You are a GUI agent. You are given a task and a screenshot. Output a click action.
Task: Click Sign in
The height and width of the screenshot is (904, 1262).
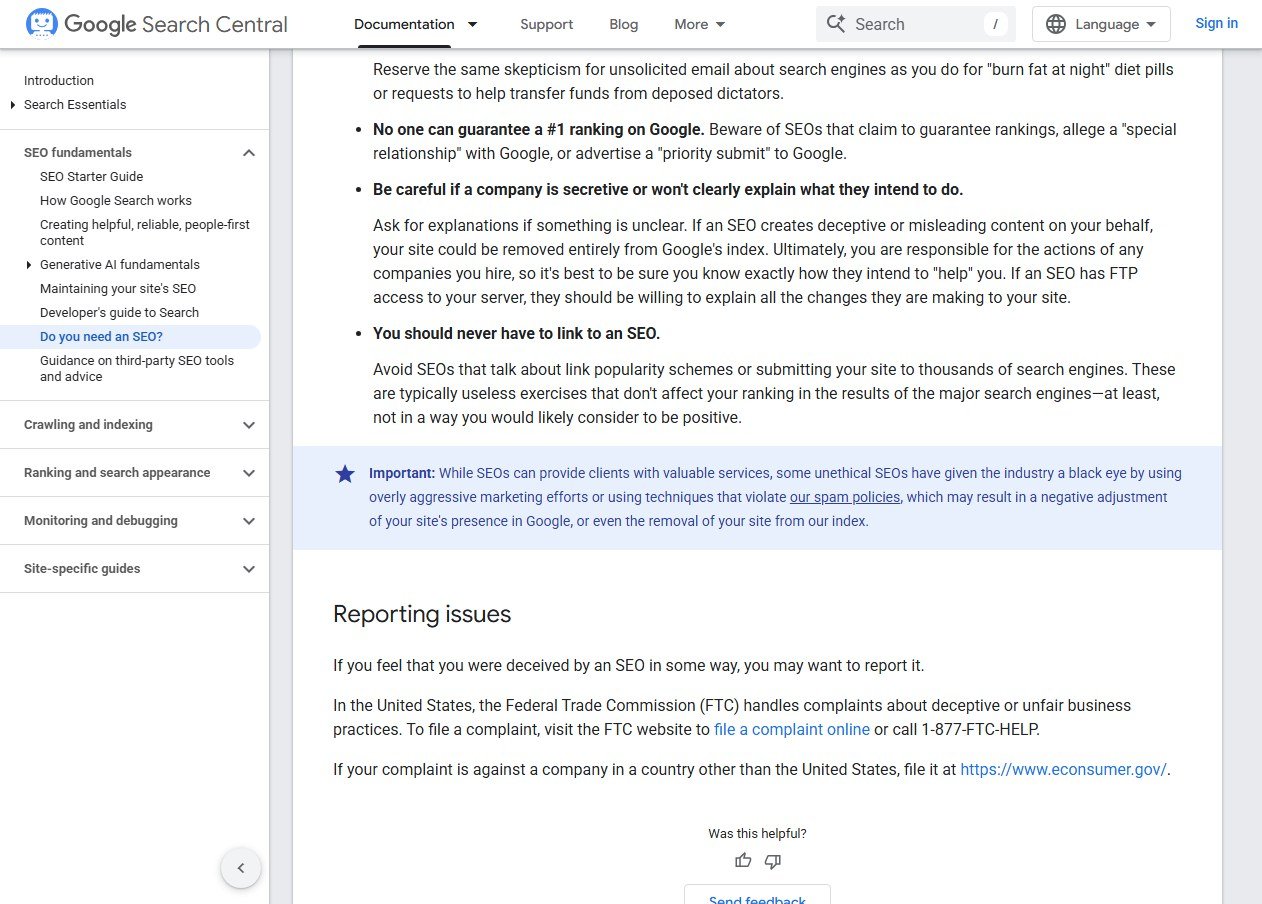pos(1216,23)
